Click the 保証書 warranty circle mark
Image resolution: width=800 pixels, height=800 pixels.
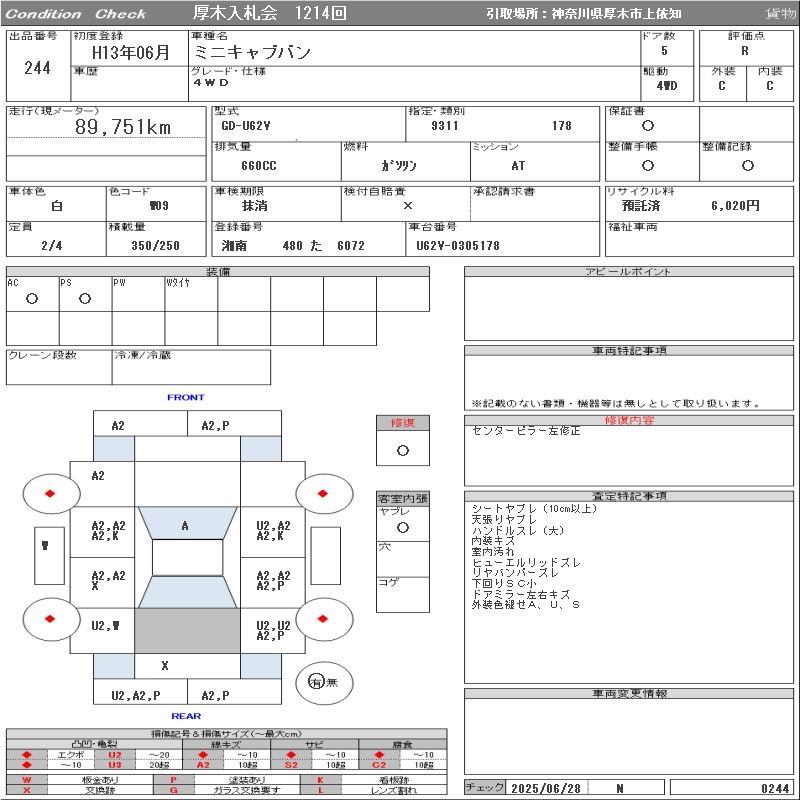point(648,126)
